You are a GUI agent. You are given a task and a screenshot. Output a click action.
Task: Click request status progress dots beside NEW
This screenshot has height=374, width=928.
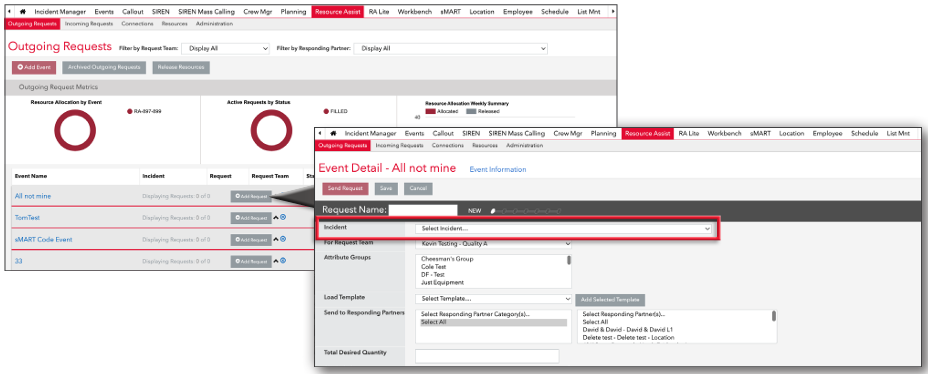click(526, 210)
